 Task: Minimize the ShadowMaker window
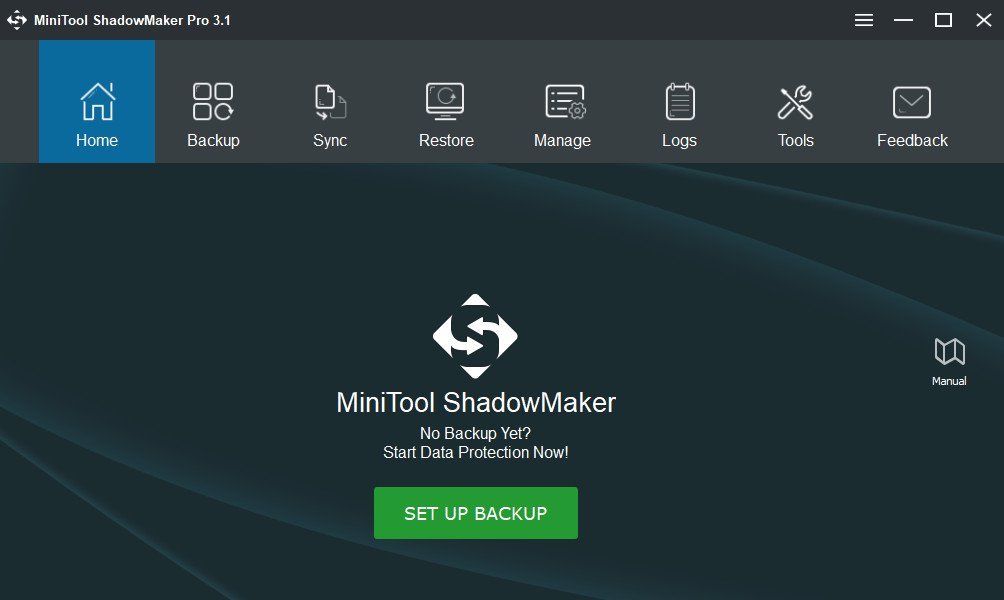click(x=903, y=20)
